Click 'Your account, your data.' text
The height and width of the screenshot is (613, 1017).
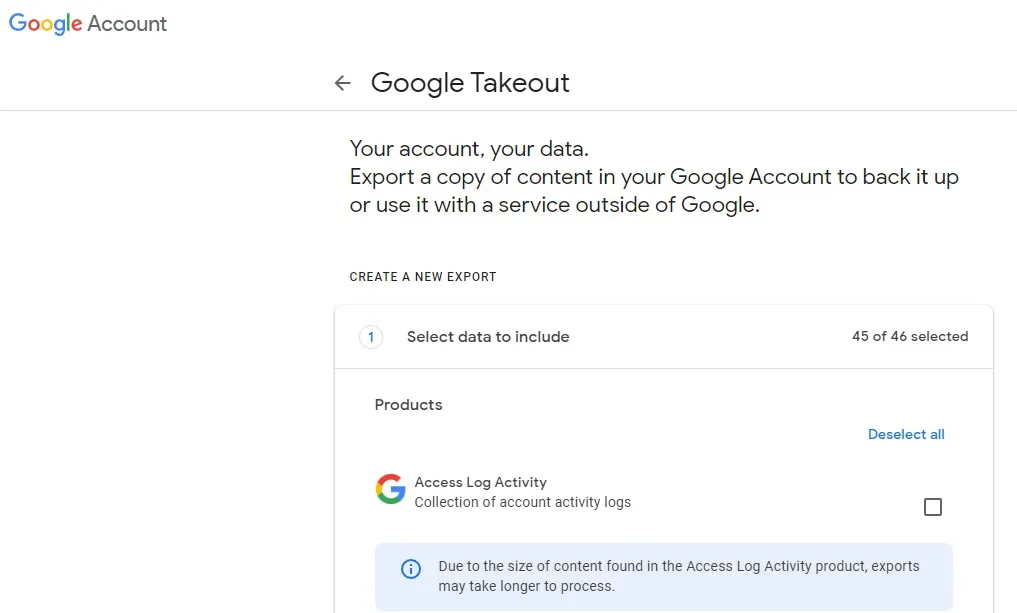click(469, 149)
